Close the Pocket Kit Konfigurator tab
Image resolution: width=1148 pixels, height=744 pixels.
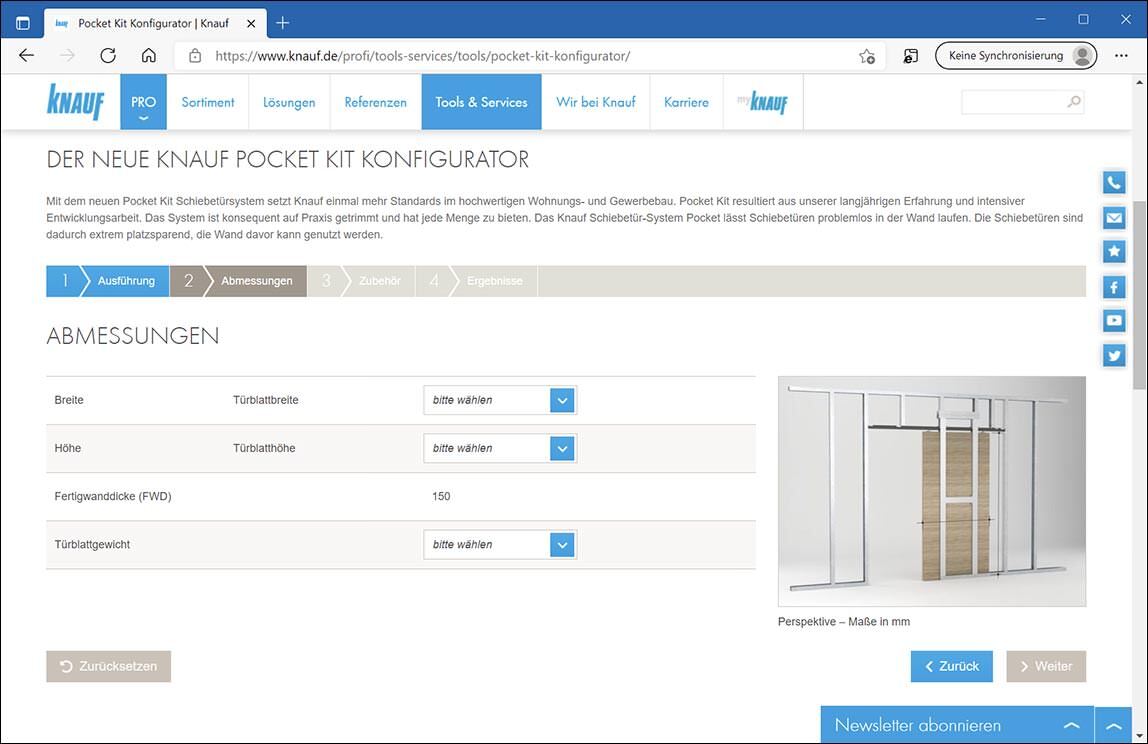(251, 23)
